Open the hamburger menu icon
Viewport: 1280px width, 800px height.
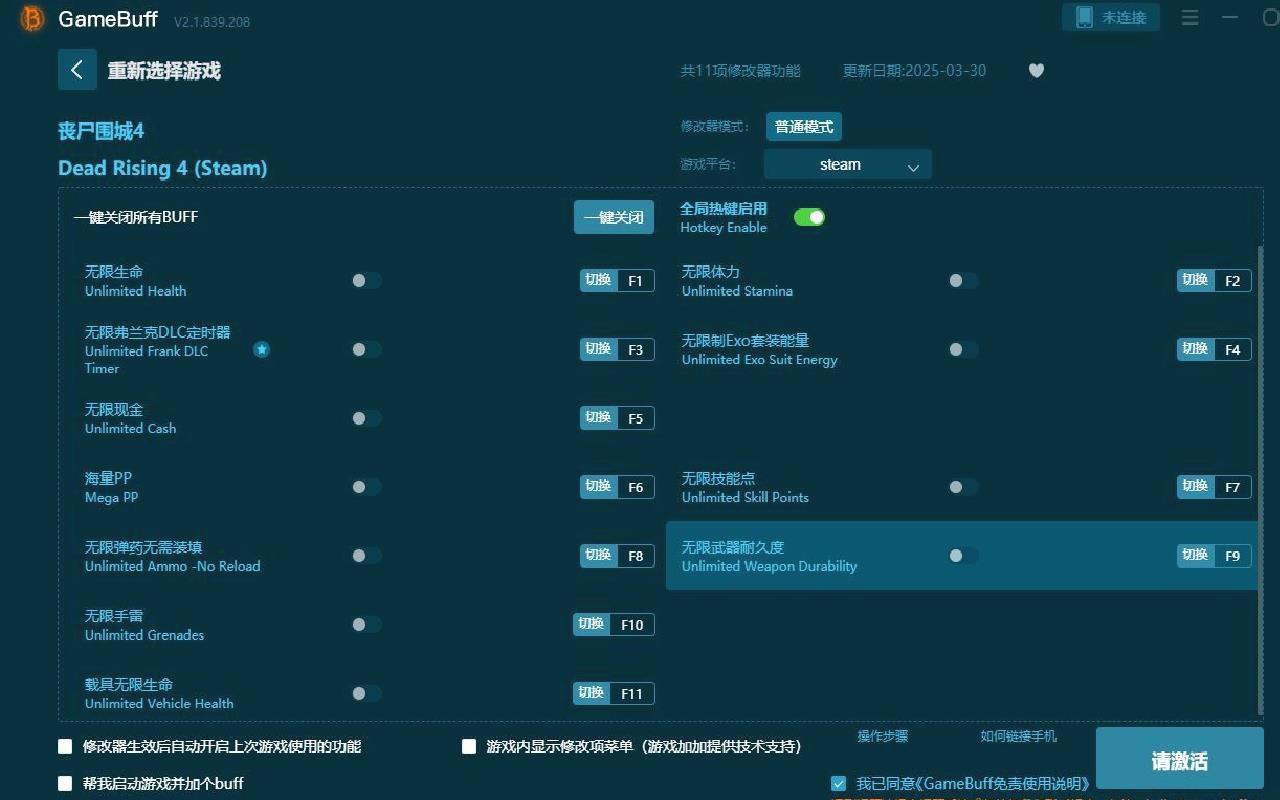[1190, 17]
